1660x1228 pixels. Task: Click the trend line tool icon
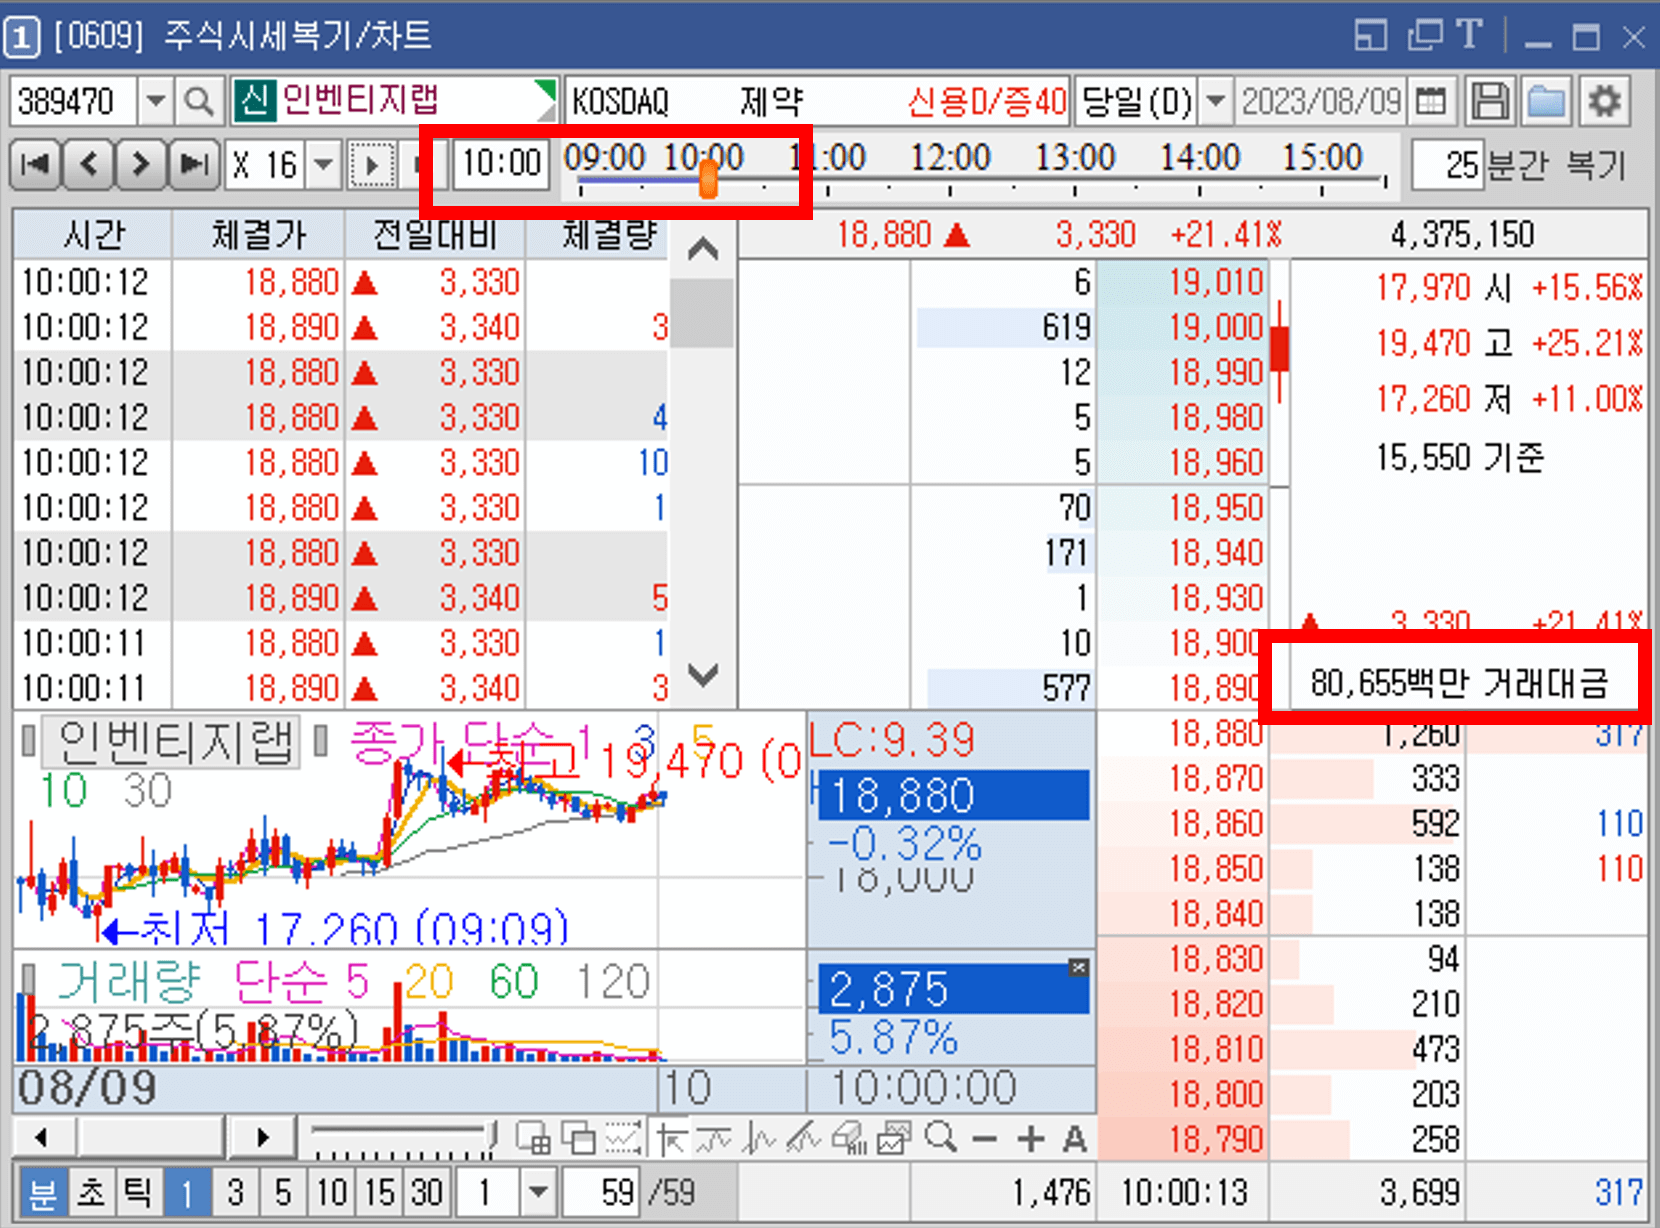pos(714,1138)
